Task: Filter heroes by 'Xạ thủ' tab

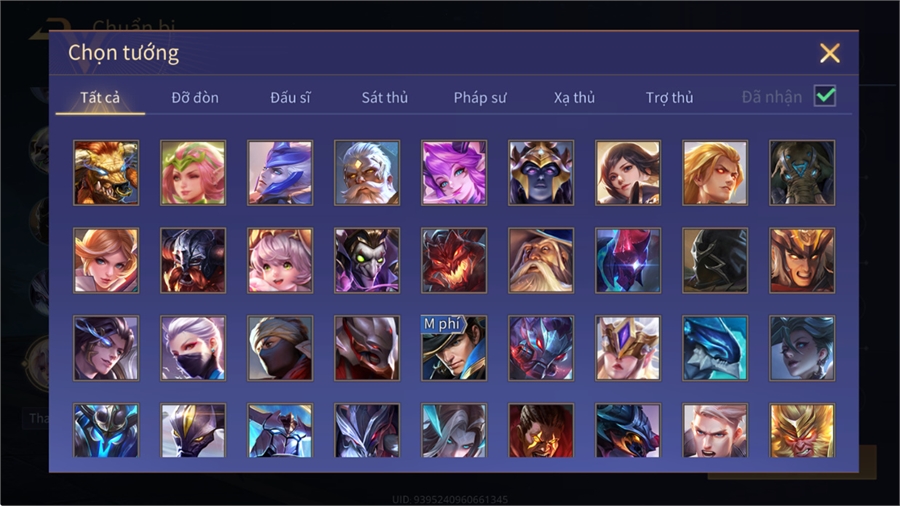Action: pos(574,98)
